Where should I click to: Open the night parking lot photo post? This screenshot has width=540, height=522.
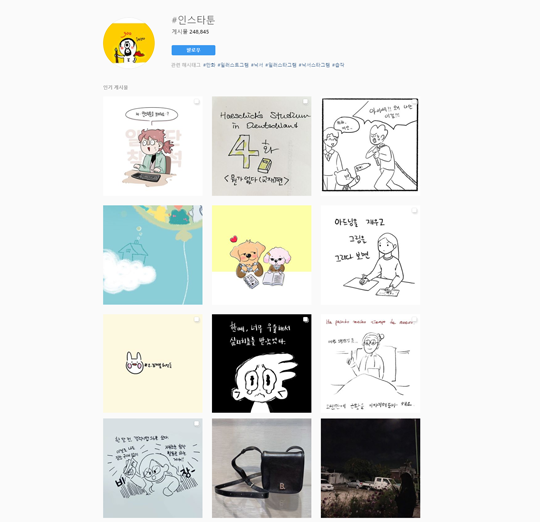370,468
